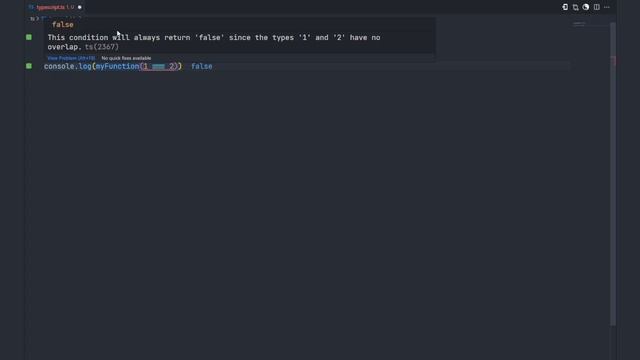Split the editor with the split icon
This screenshot has width=640, height=360.
tap(597, 7)
